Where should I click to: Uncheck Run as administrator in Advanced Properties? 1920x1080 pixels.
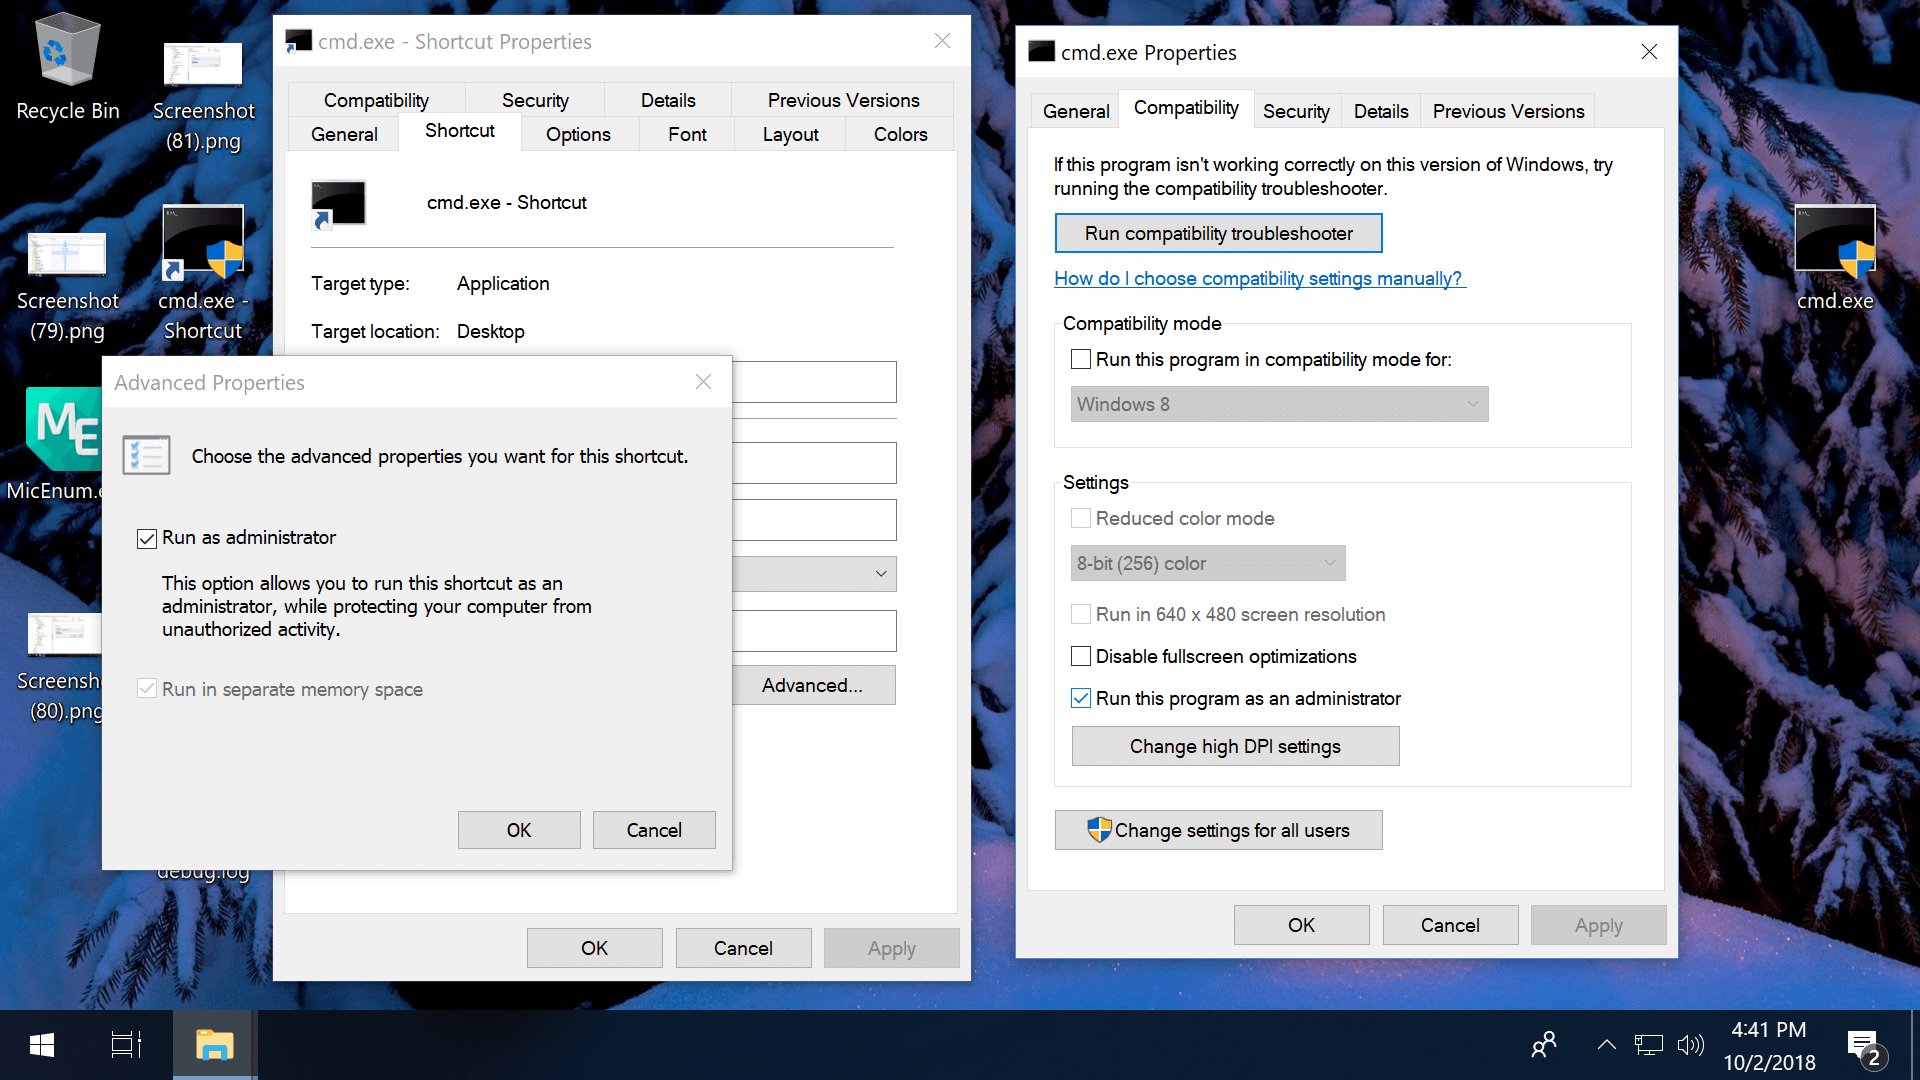point(147,539)
